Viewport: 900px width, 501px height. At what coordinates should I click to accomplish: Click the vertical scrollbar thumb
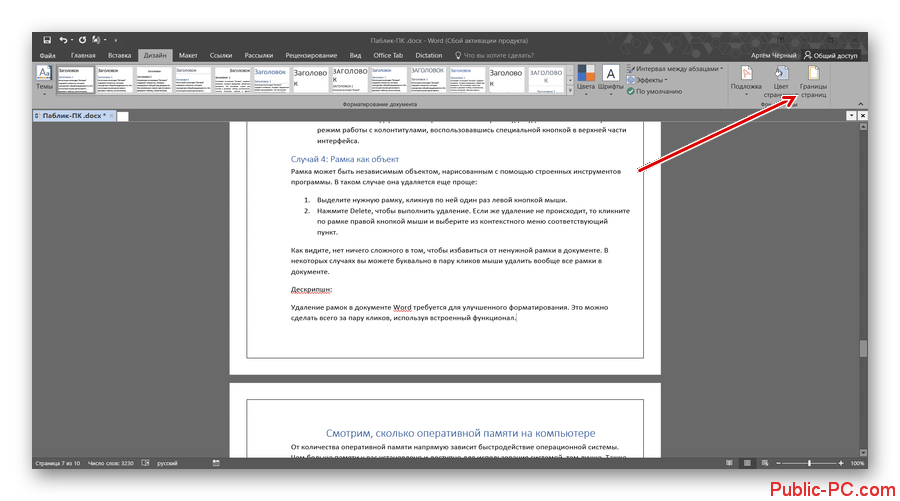pyautogui.click(x=863, y=348)
